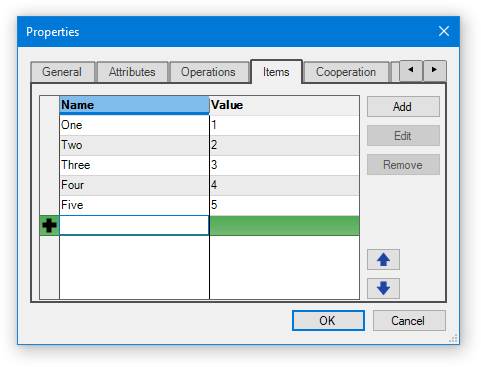This screenshot has height=367, width=481.
Task: Click the Value column header
Action: [x=284, y=105]
